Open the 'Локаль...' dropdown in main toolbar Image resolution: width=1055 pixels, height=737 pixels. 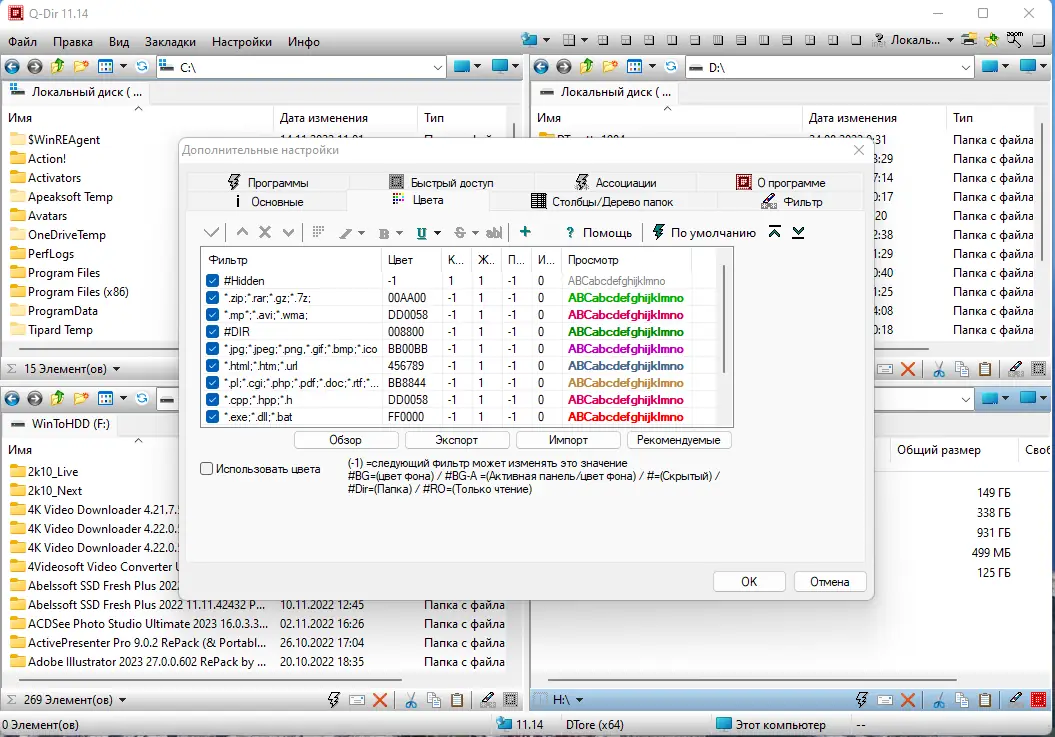point(950,40)
